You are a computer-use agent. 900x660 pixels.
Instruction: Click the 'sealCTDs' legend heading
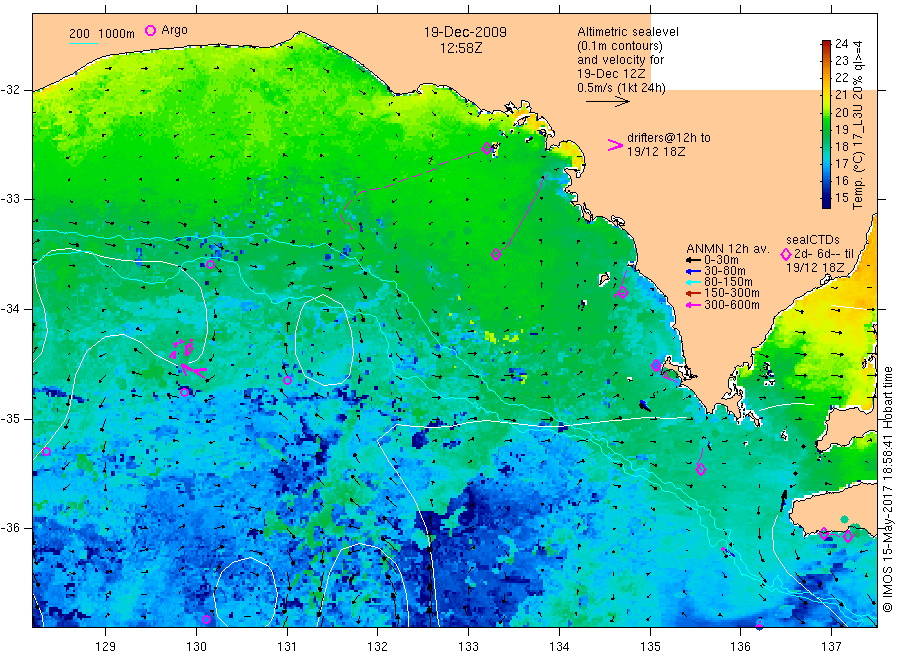813,240
